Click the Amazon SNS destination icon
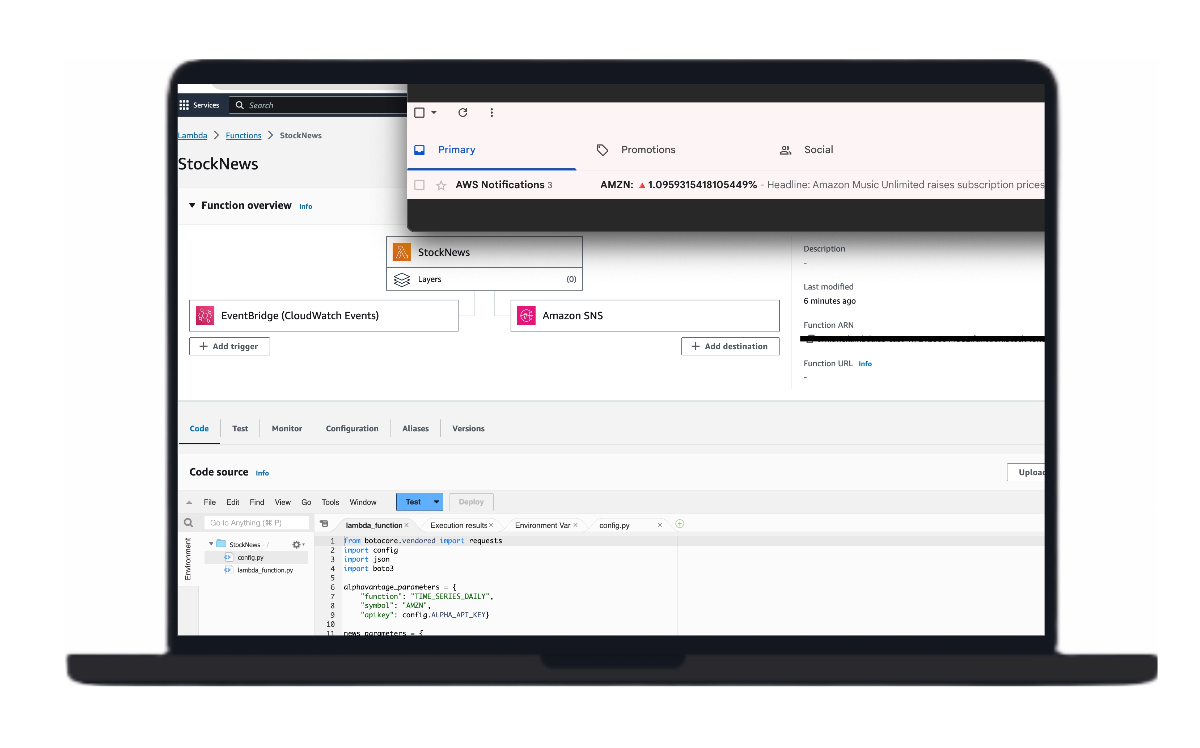Screen dimensions: 1200x748 526,316
